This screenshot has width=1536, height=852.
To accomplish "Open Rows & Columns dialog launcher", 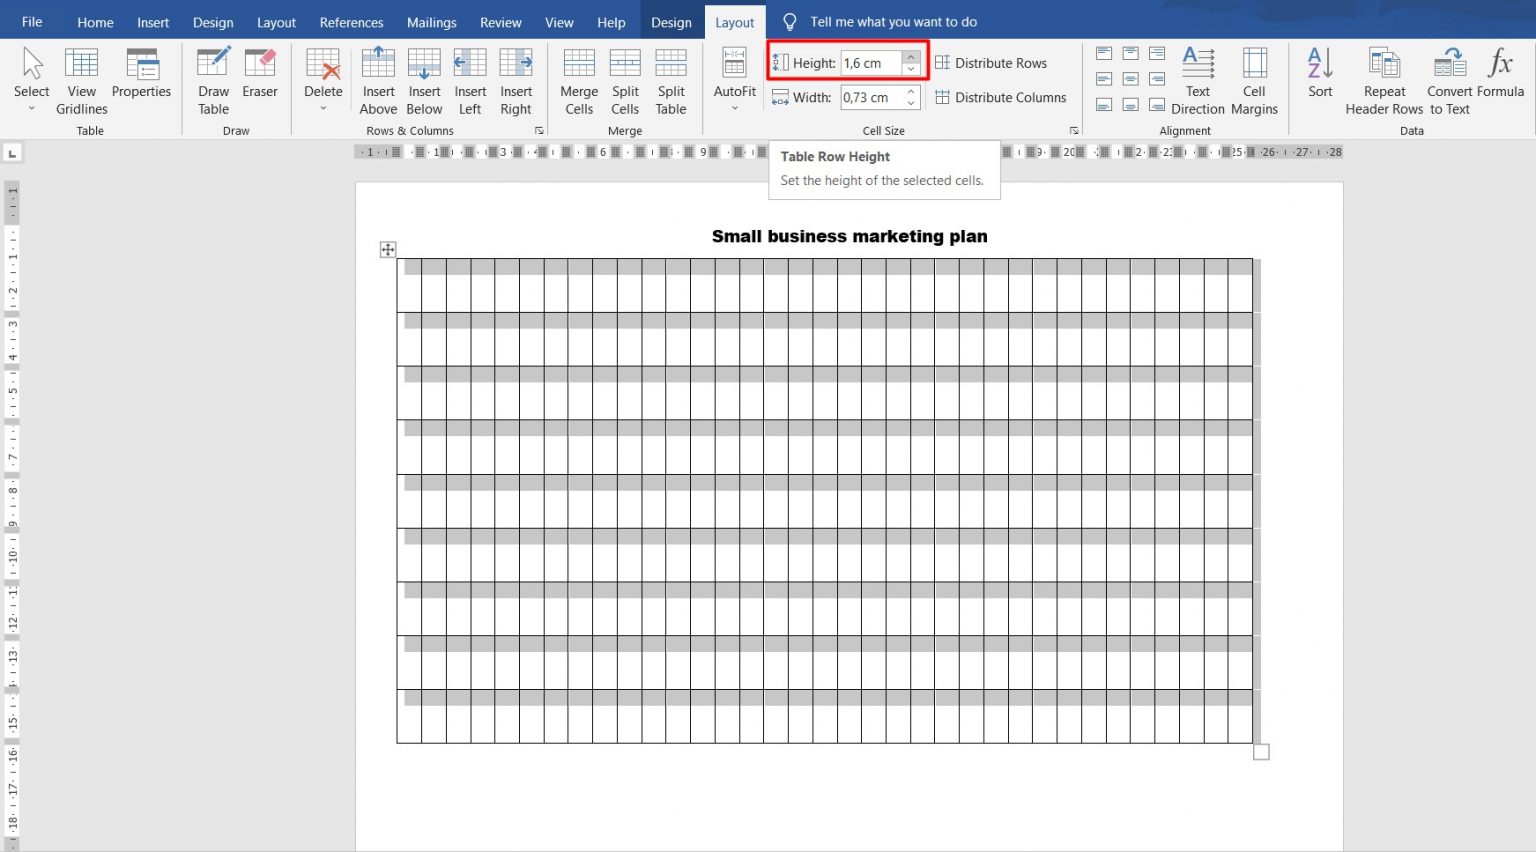I will point(539,131).
